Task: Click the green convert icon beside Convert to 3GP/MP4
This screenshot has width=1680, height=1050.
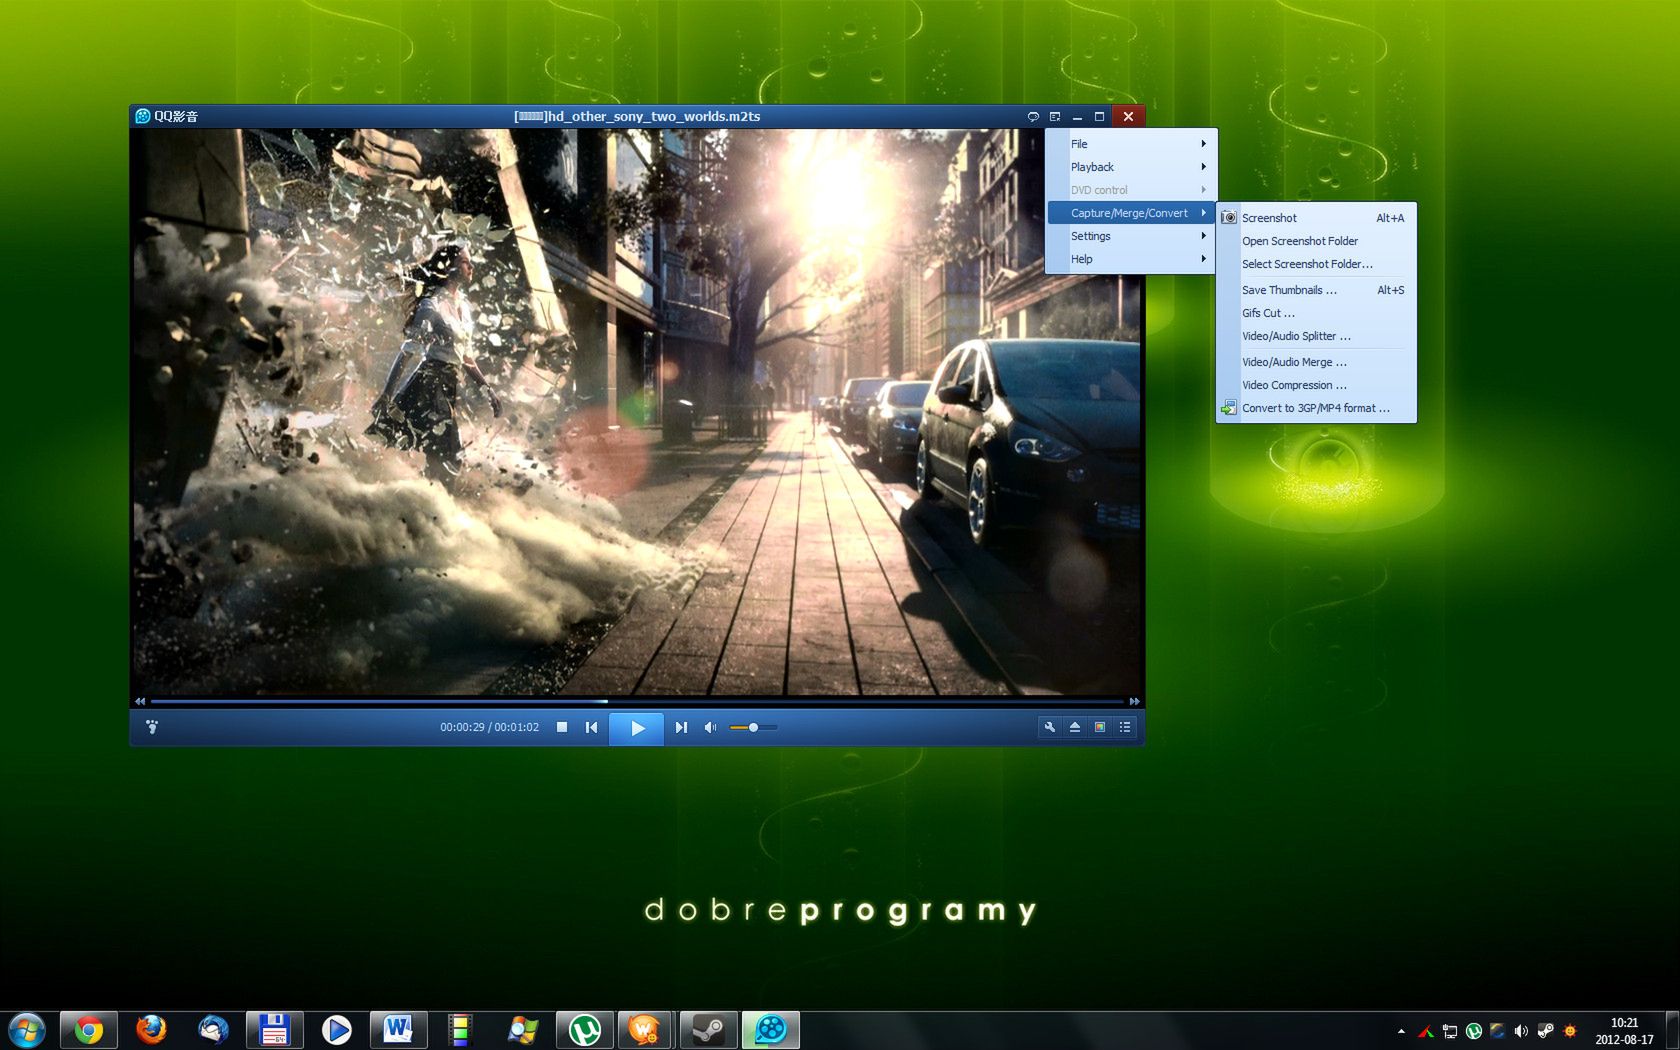Action: [x=1229, y=408]
